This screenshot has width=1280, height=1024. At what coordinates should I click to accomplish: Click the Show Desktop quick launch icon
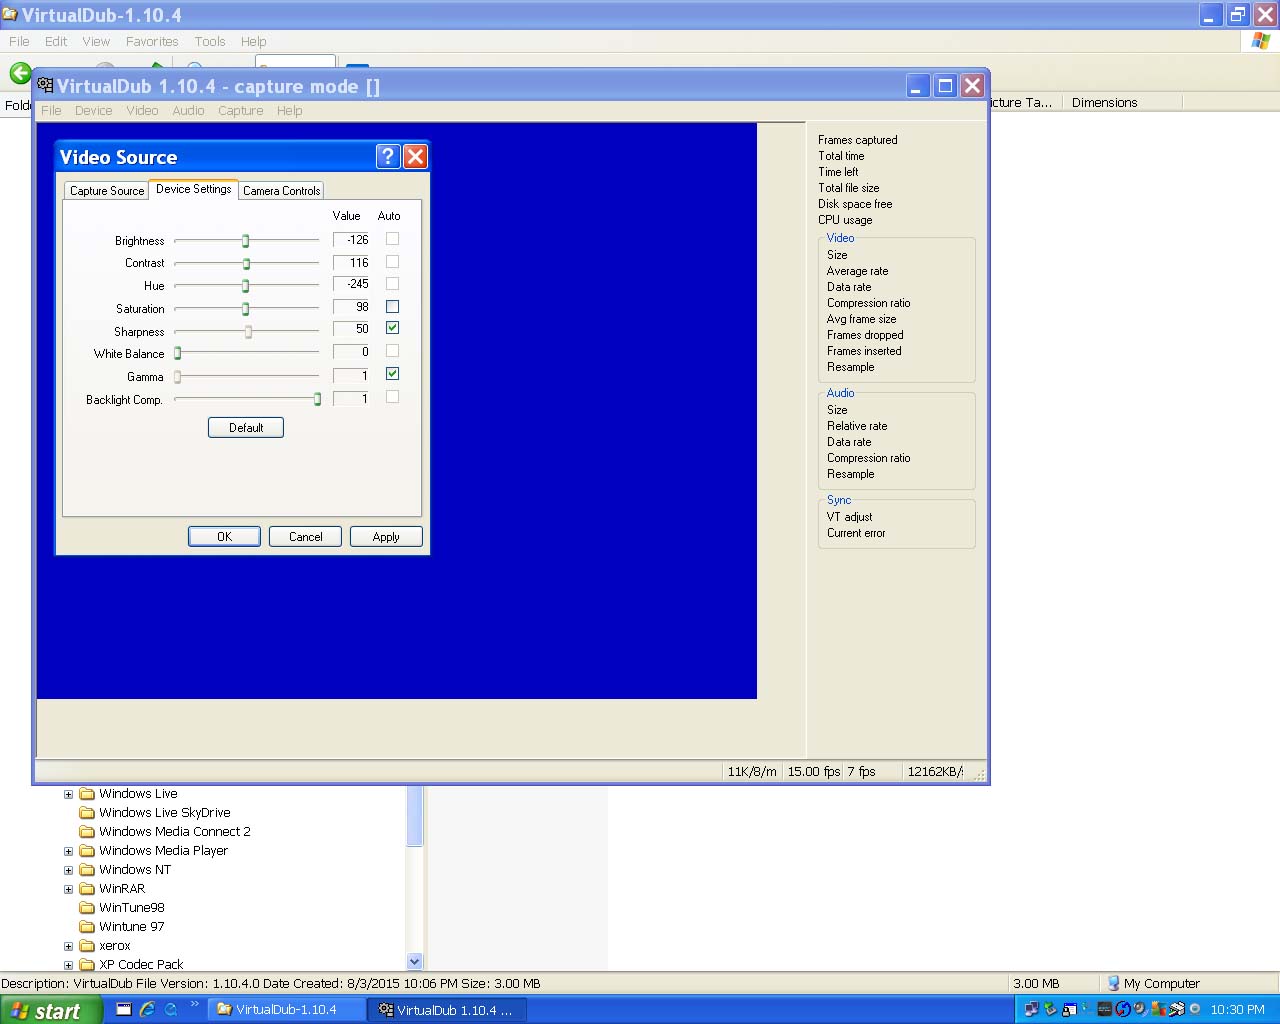124,1009
